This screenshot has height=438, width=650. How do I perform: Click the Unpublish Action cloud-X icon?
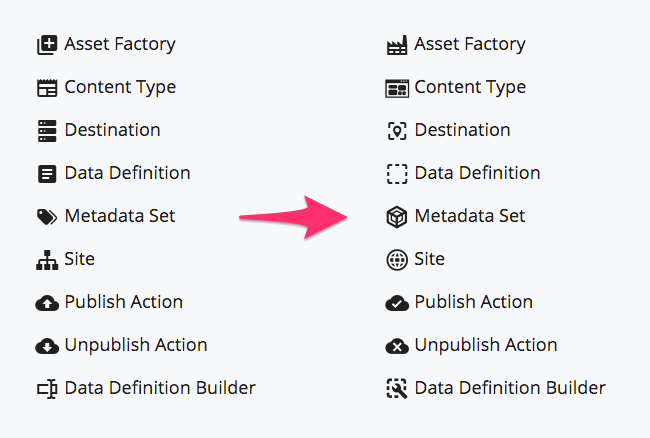[x=397, y=346]
